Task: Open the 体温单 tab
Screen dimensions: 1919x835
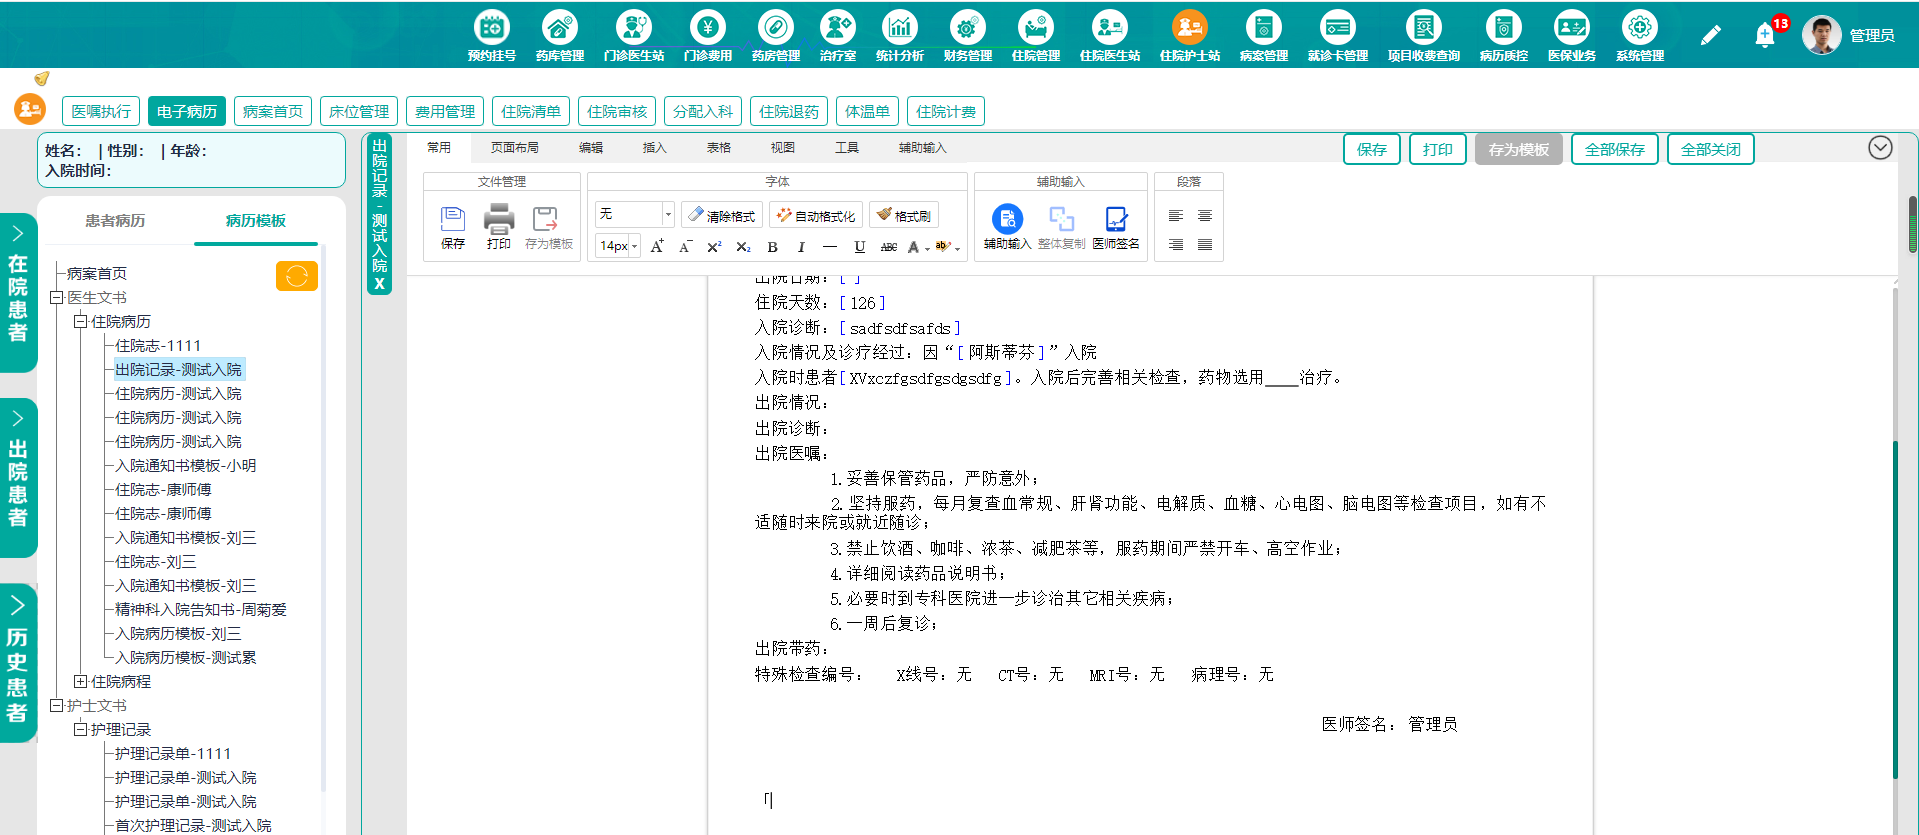Action: point(867,111)
